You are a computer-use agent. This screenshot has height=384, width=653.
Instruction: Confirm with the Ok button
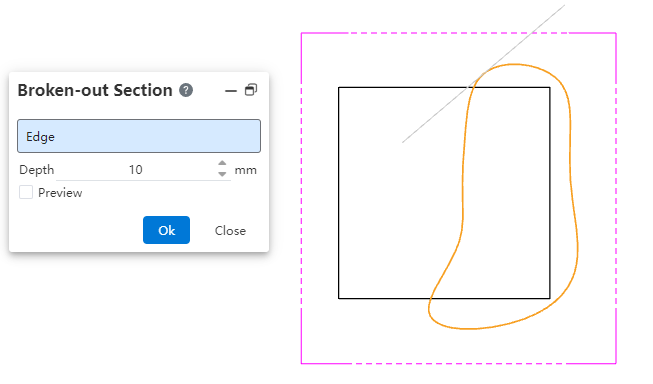[167, 230]
